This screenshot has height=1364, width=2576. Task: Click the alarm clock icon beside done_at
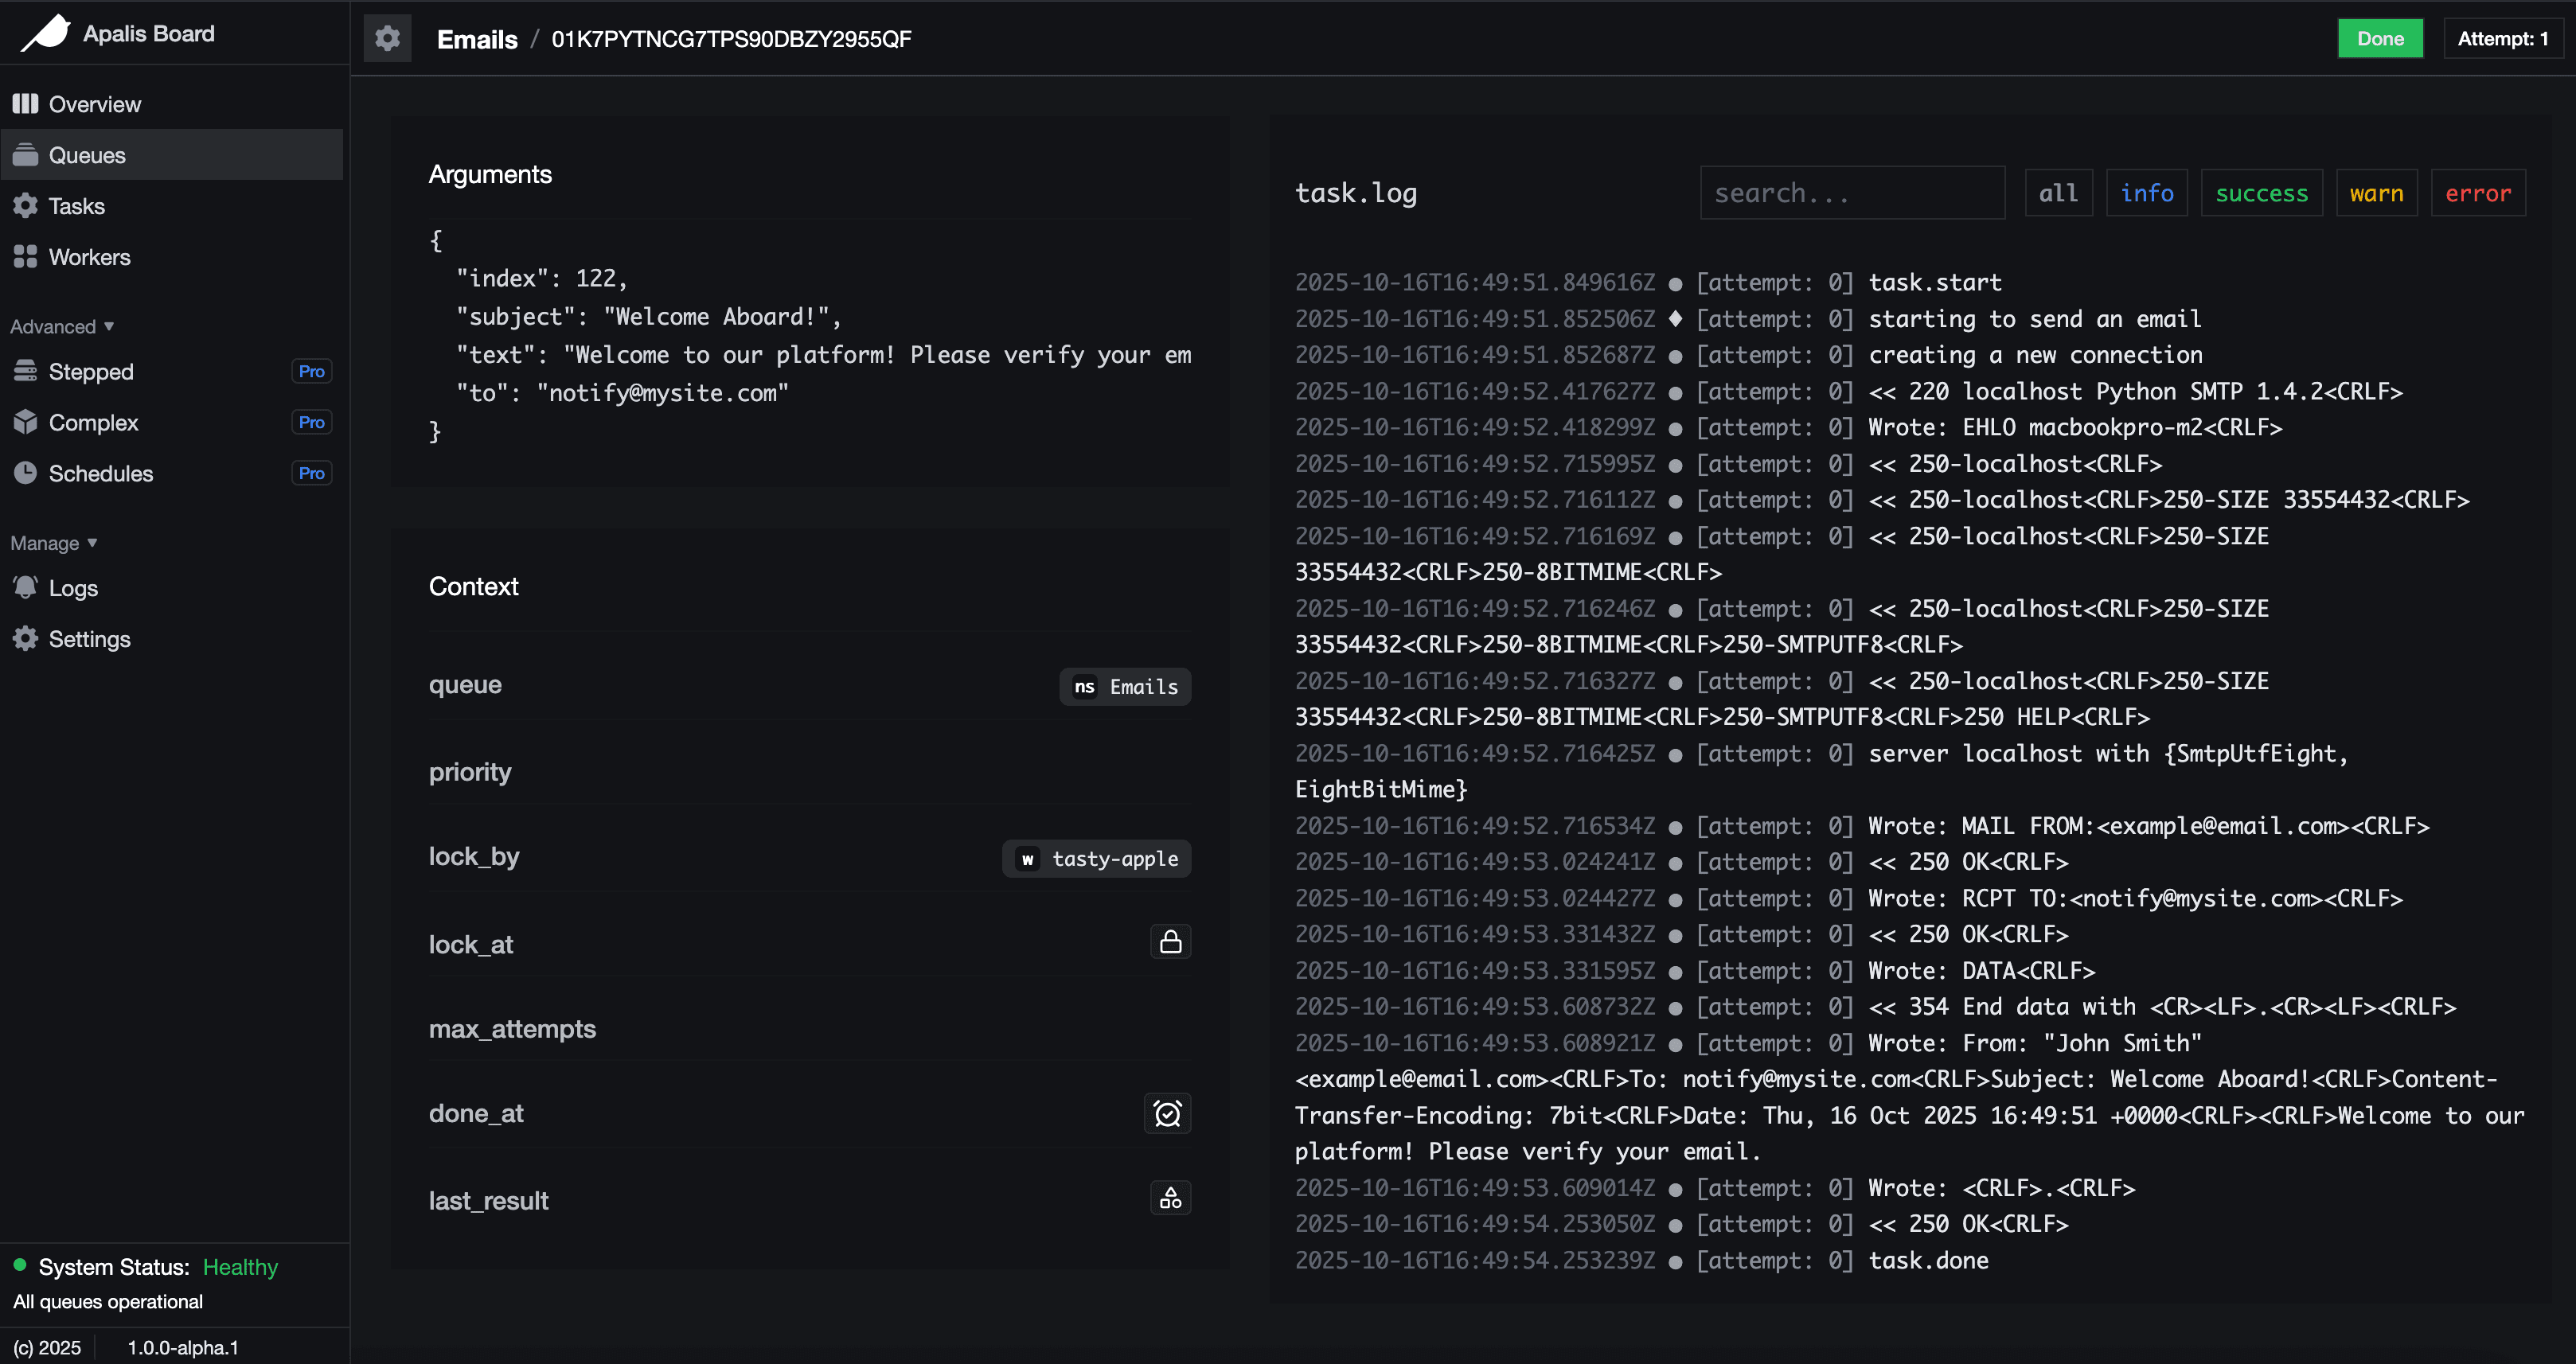1168,1113
